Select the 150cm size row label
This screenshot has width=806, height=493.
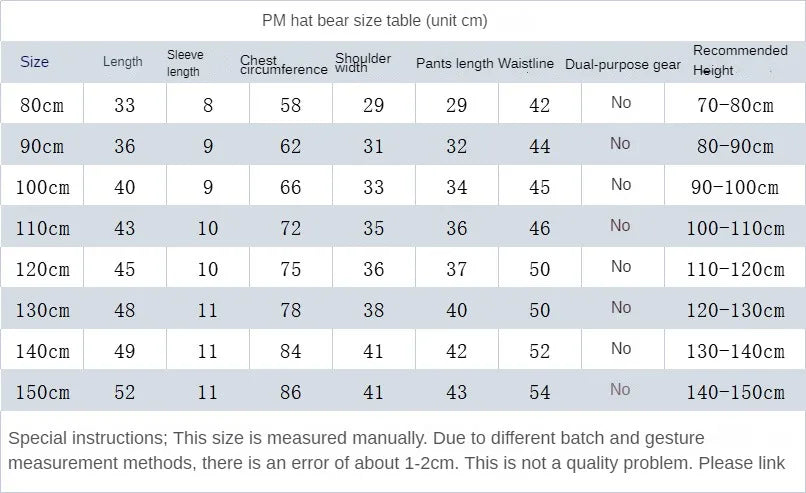[43, 392]
